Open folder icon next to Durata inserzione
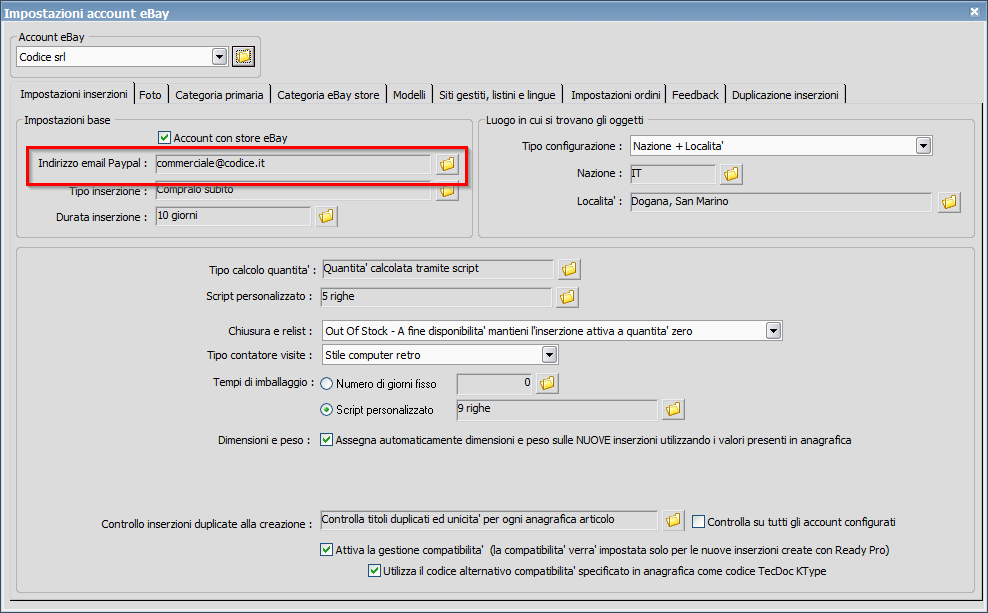Viewport: 988px width, 613px height. pyautogui.click(x=326, y=216)
